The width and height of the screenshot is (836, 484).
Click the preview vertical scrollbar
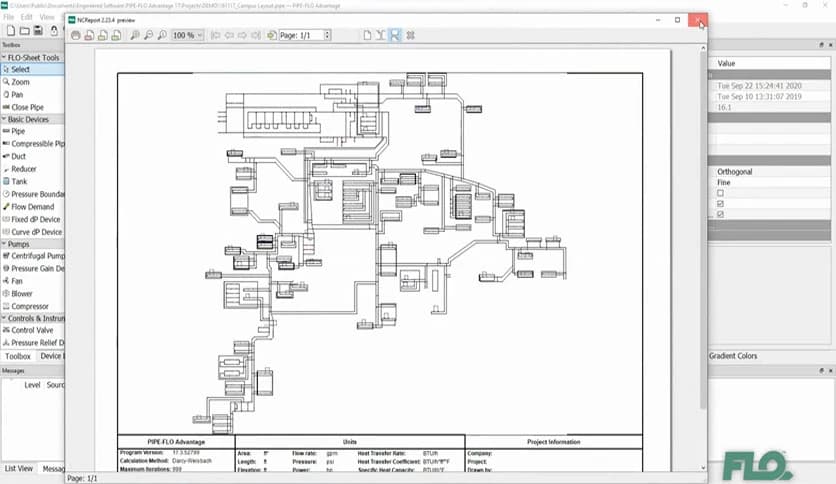pyautogui.click(x=703, y=231)
